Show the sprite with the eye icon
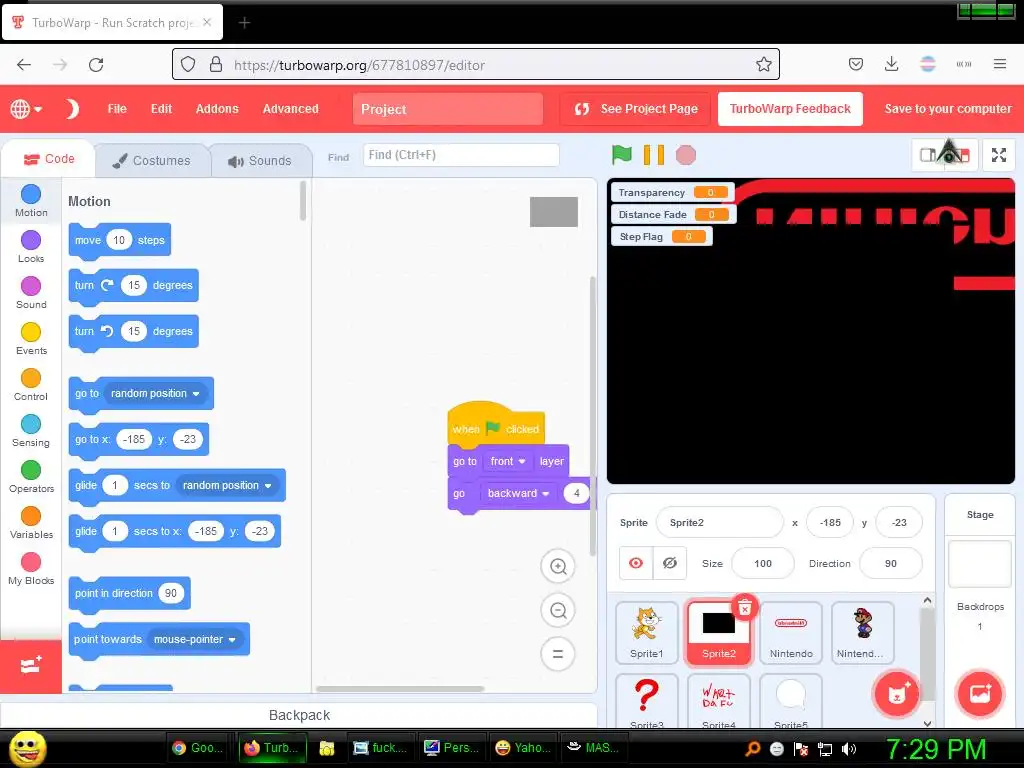Viewport: 1024px width, 768px height. pyautogui.click(x=636, y=563)
